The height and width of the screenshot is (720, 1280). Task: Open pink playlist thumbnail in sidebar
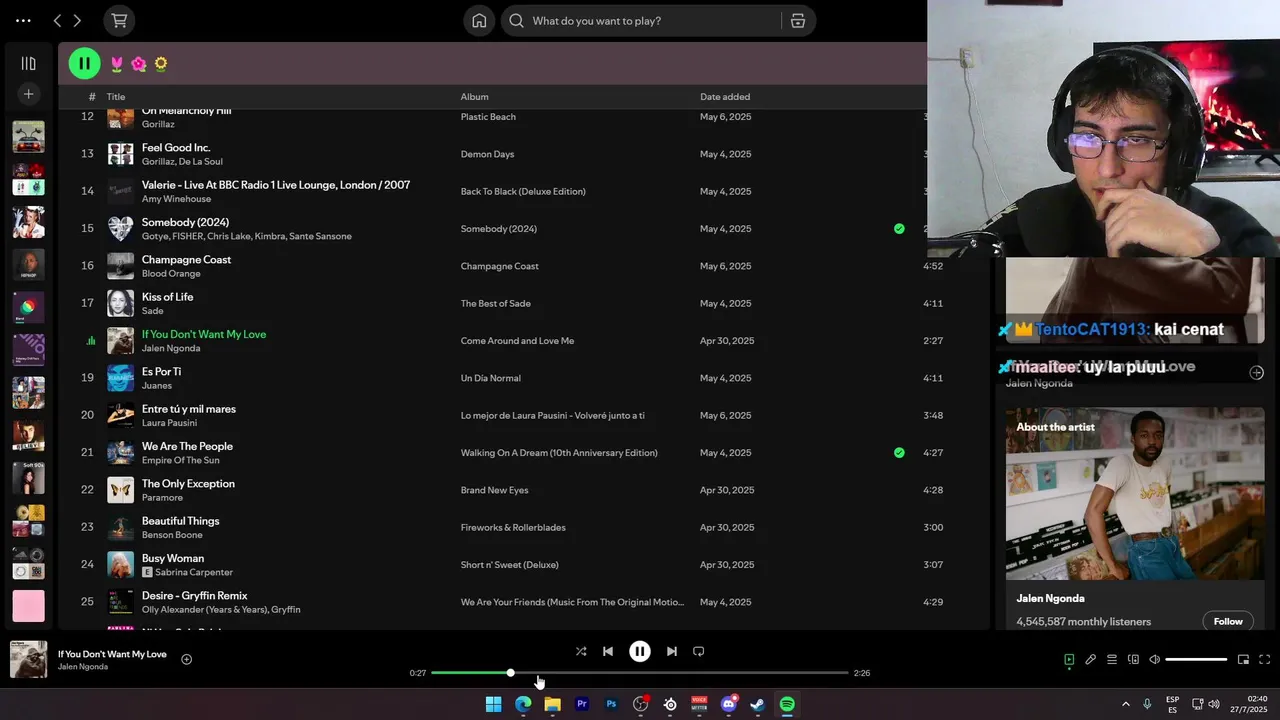pyautogui.click(x=28, y=606)
